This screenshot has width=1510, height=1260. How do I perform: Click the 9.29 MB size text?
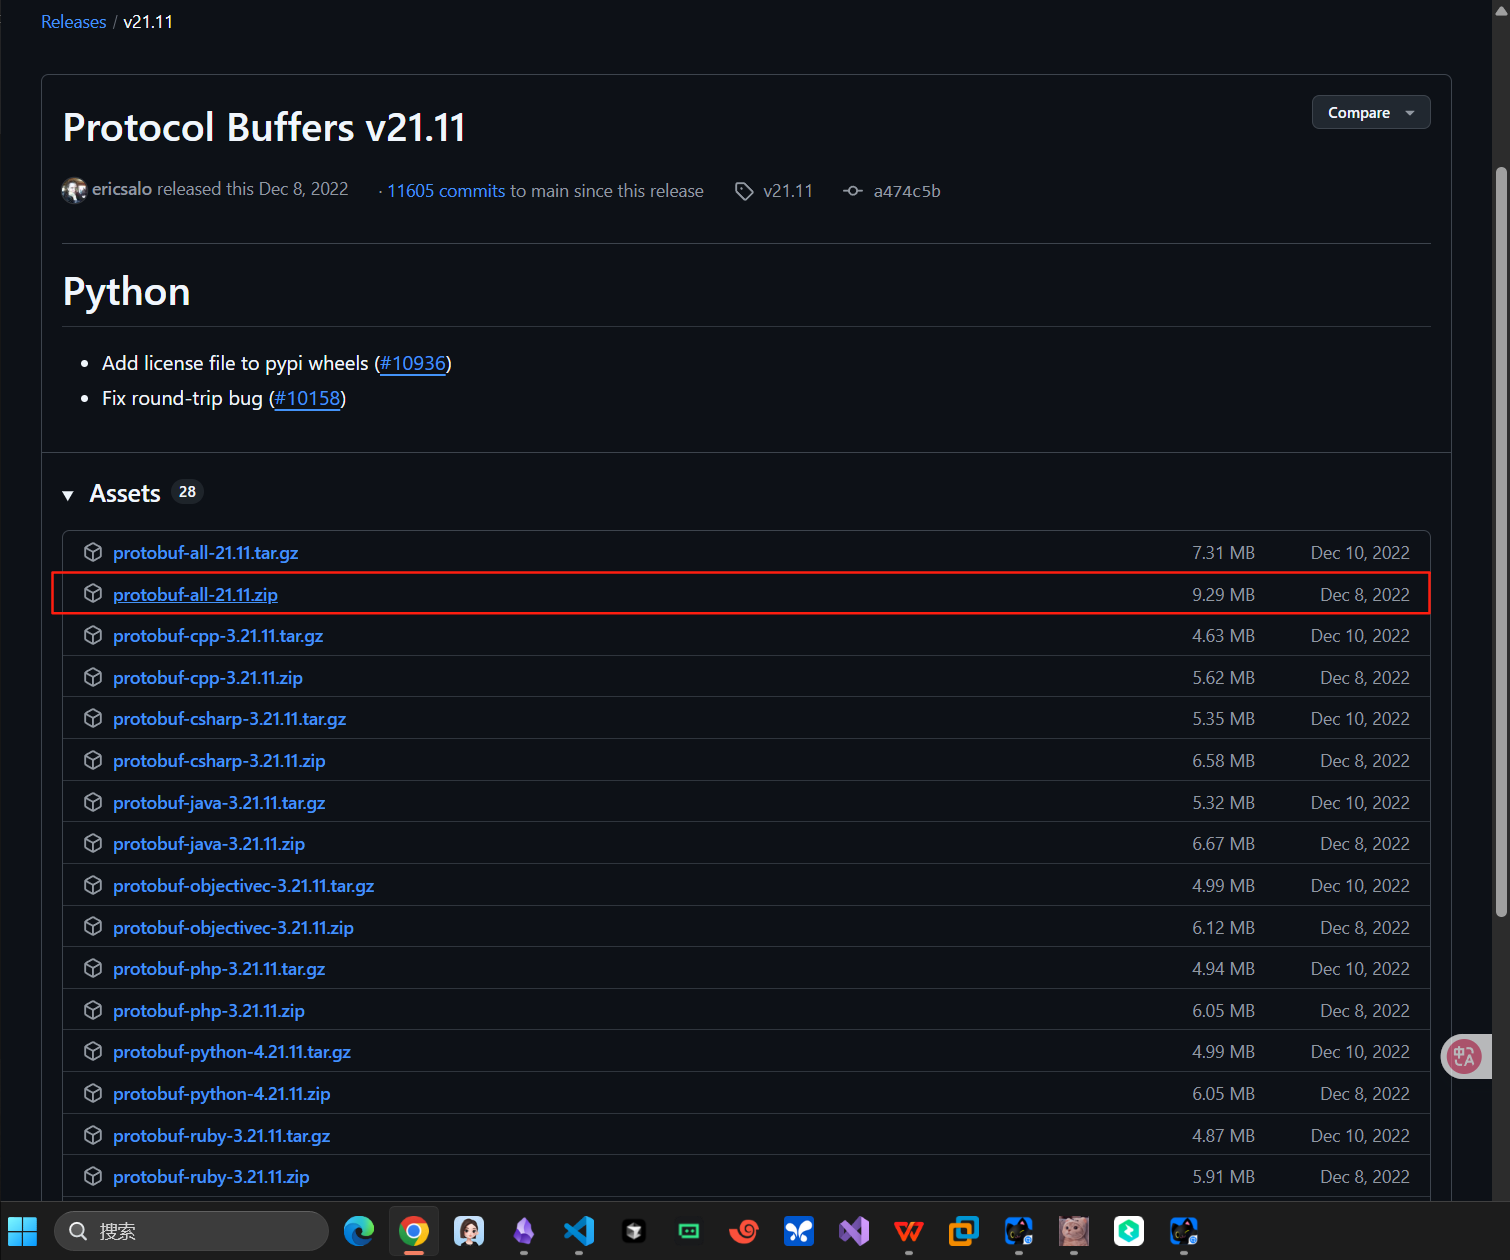point(1223,595)
